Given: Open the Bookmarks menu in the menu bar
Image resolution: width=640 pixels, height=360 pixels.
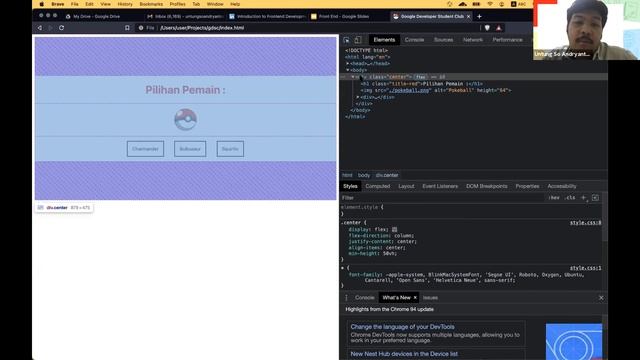Looking at the screenshot, I should coord(151,4).
